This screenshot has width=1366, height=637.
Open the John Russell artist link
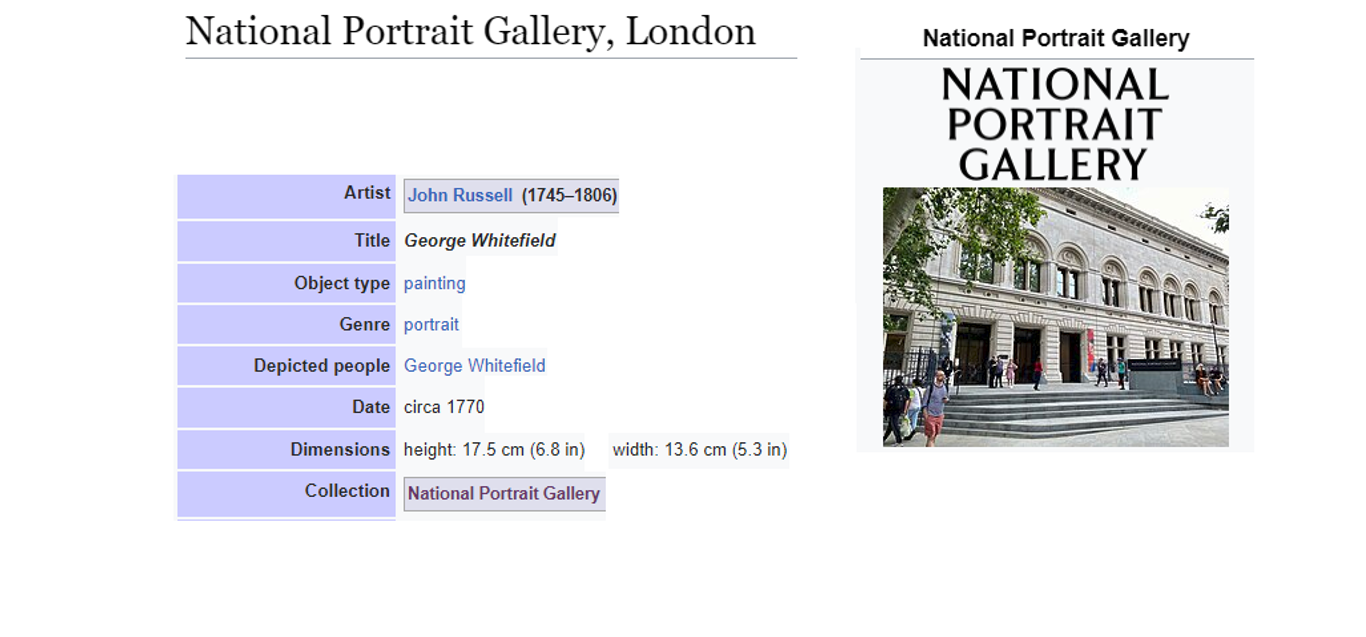[x=460, y=196]
